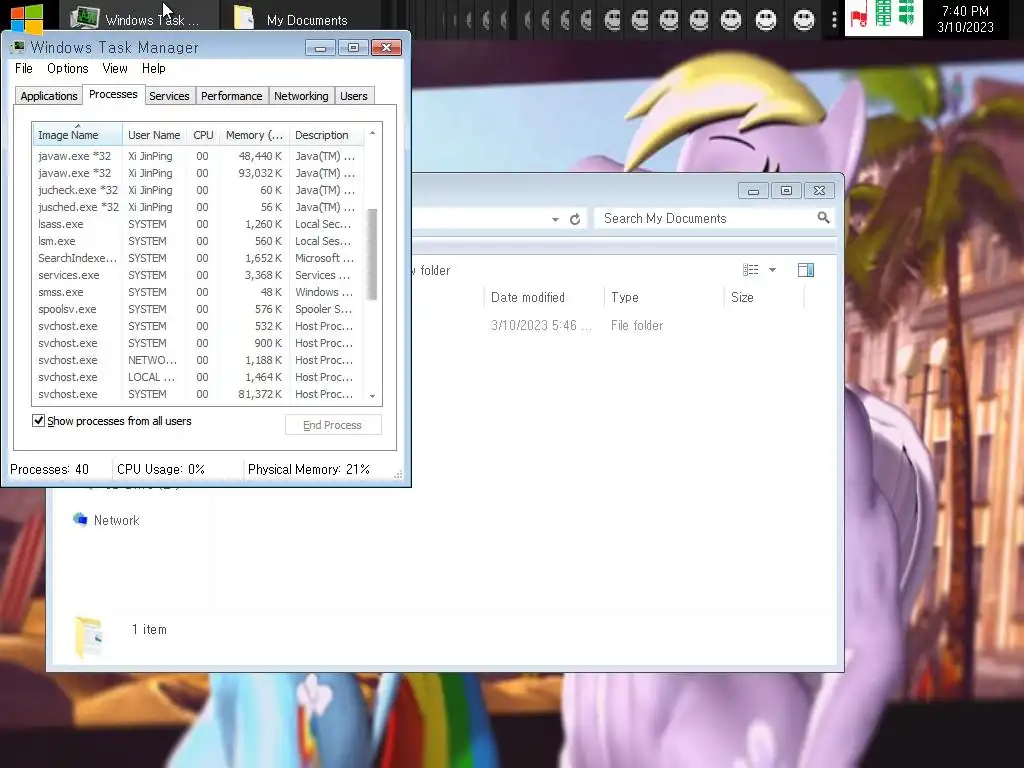Sort files by Type column in Explorer
The image size is (1024, 768).
pos(664,298)
